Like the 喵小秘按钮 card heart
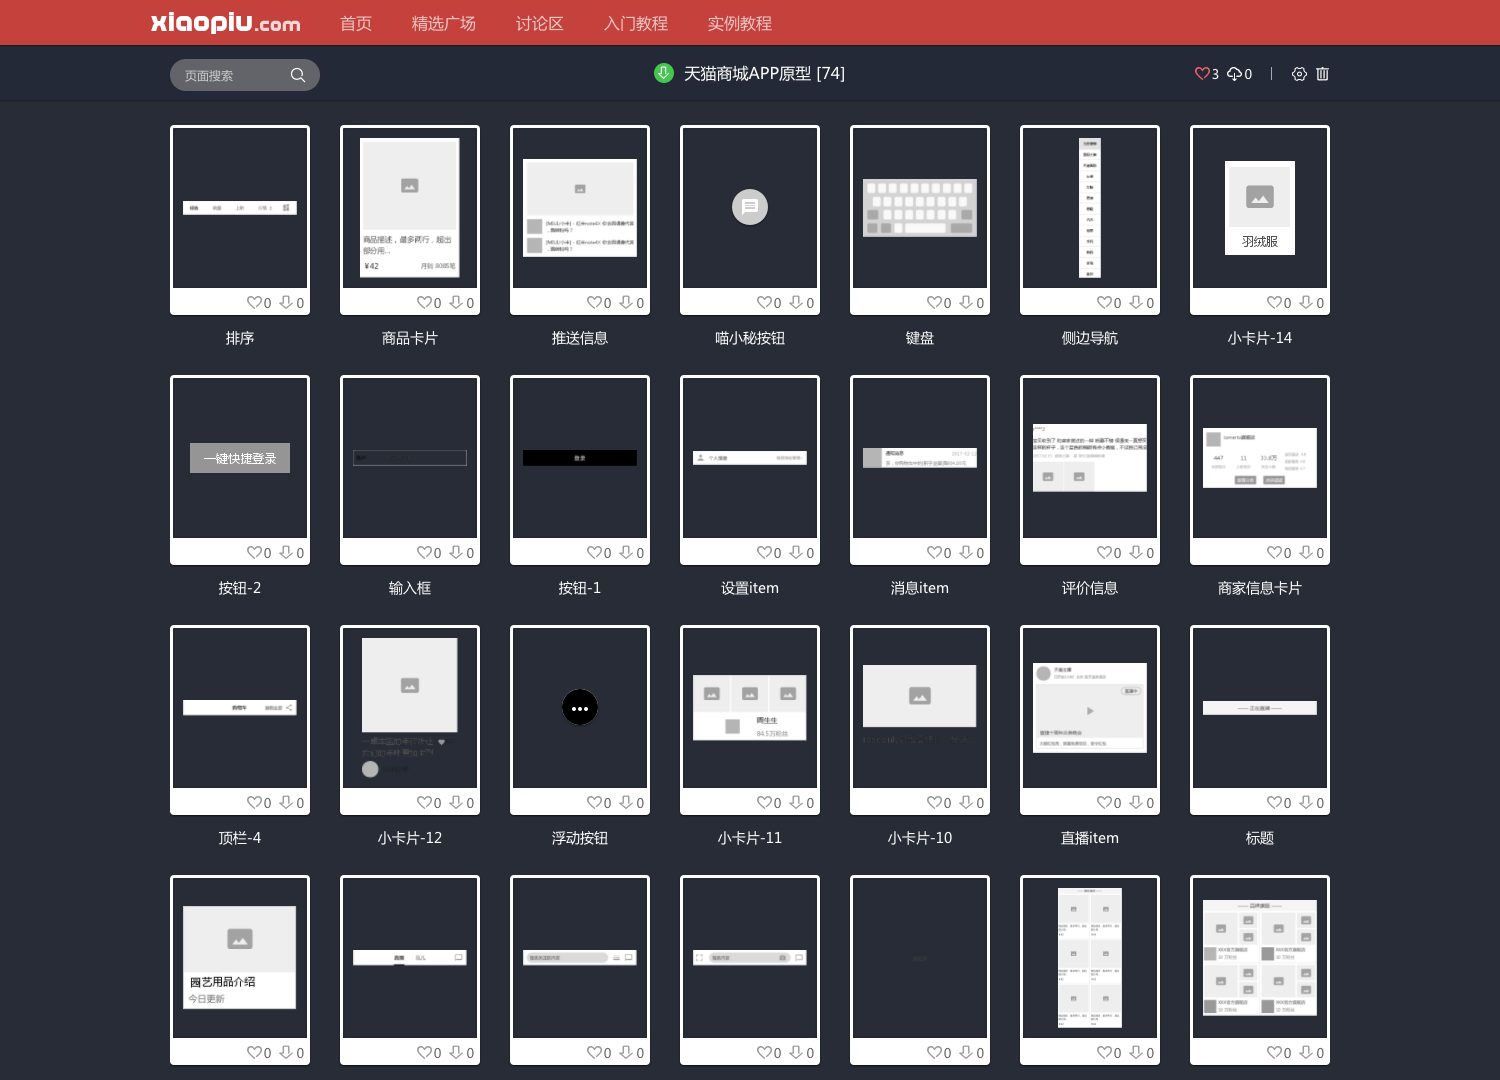The width and height of the screenshot is (1500, 1080). tap(764, 302)
